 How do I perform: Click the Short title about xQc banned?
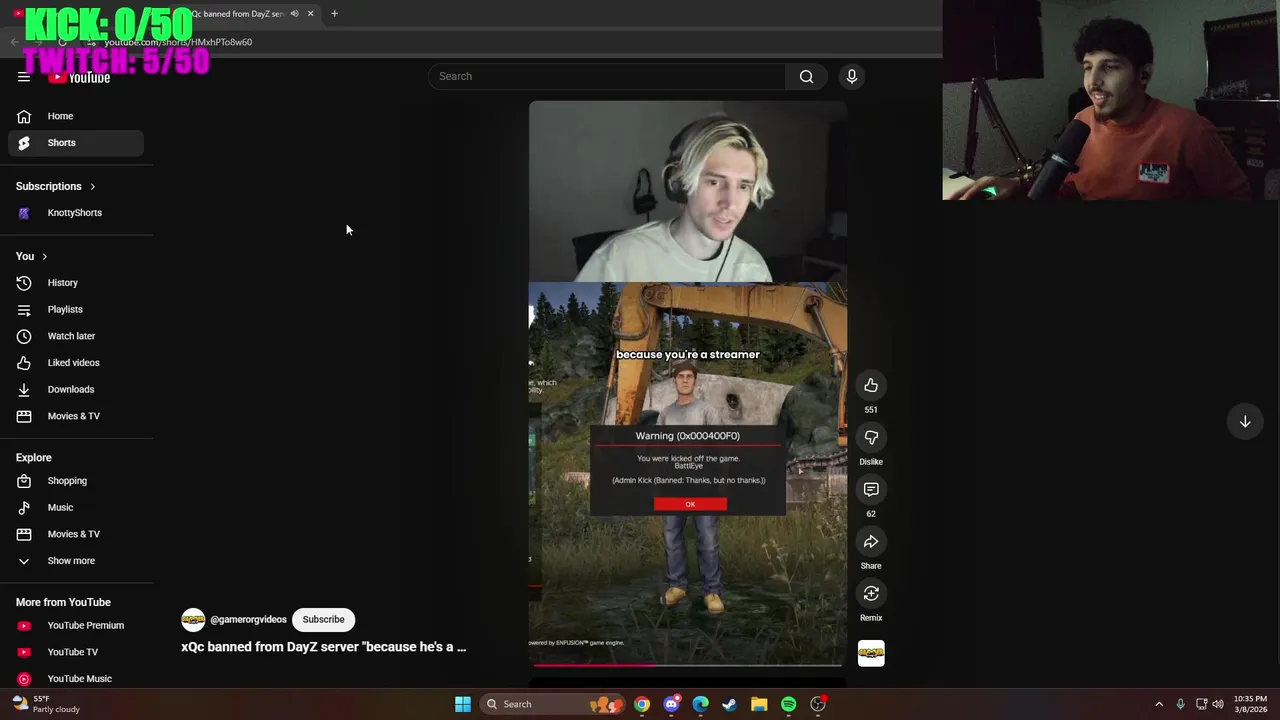click(323, 647)
